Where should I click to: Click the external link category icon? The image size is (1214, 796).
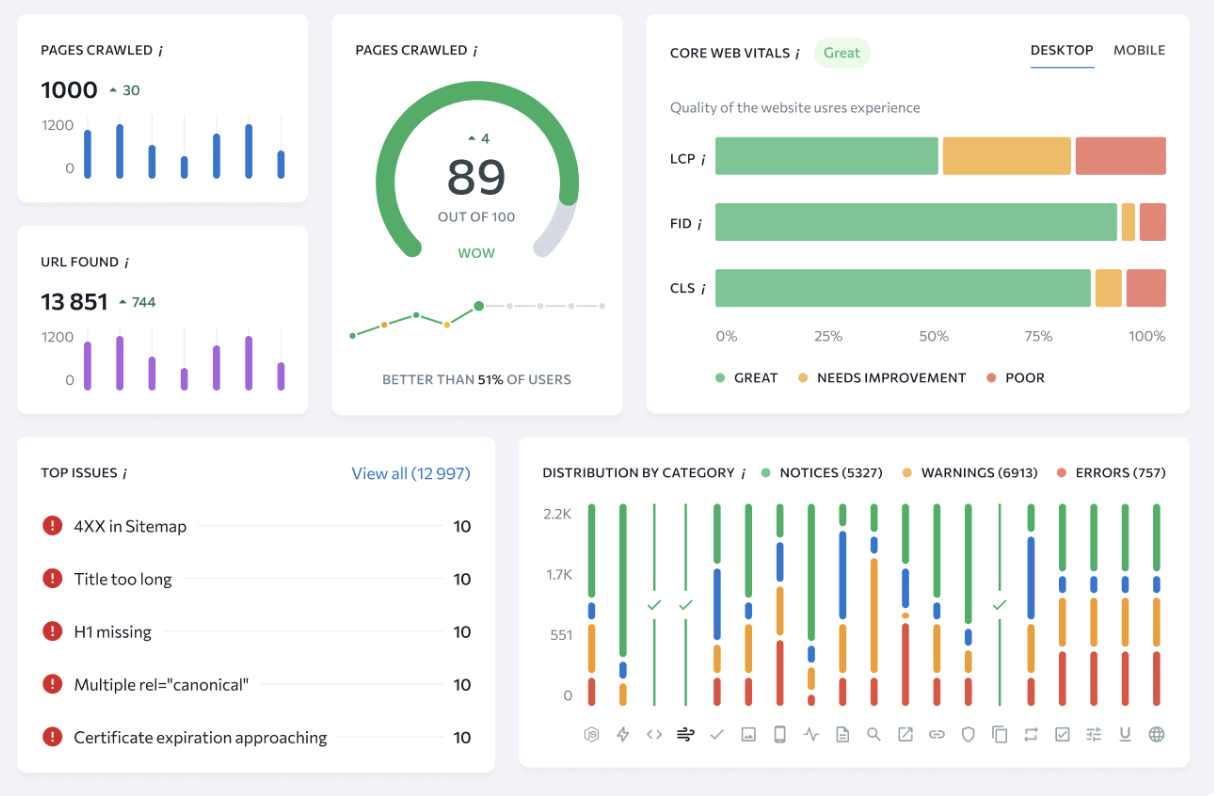coord(905,734)
